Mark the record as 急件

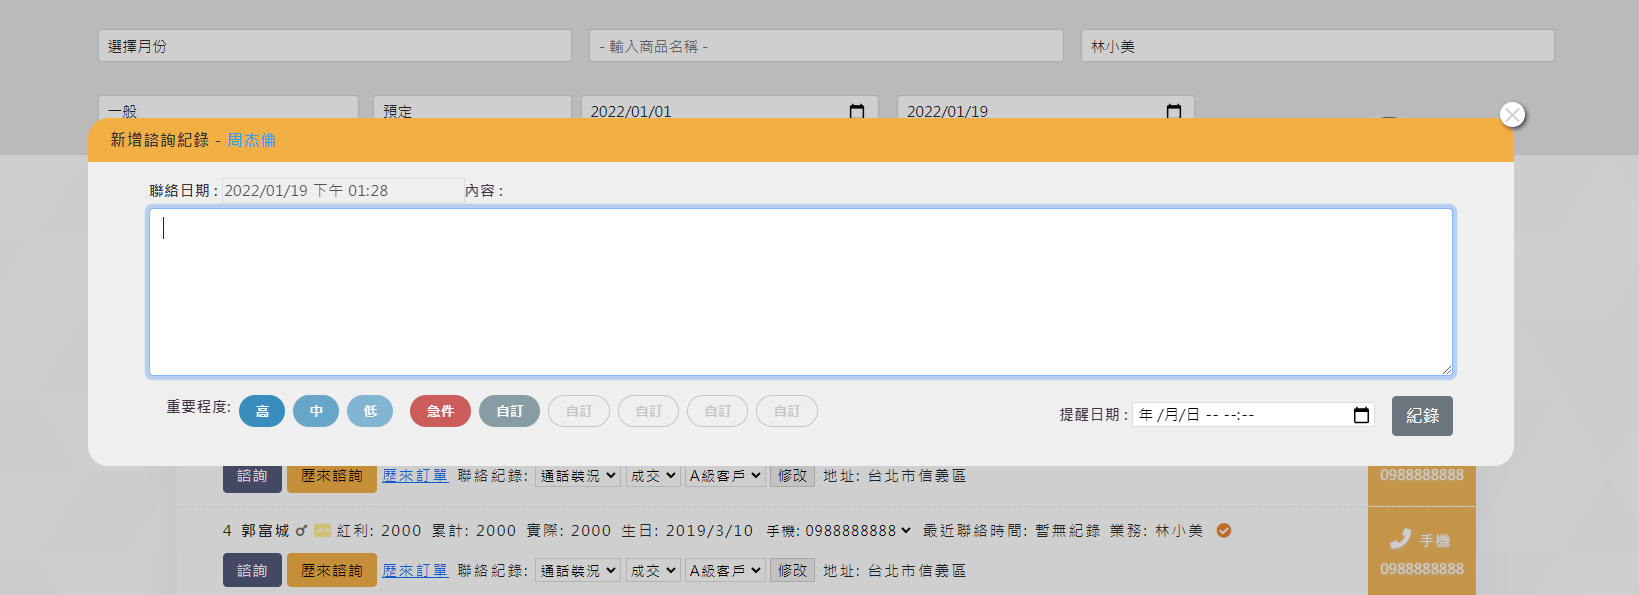click(x=440, y=411)
